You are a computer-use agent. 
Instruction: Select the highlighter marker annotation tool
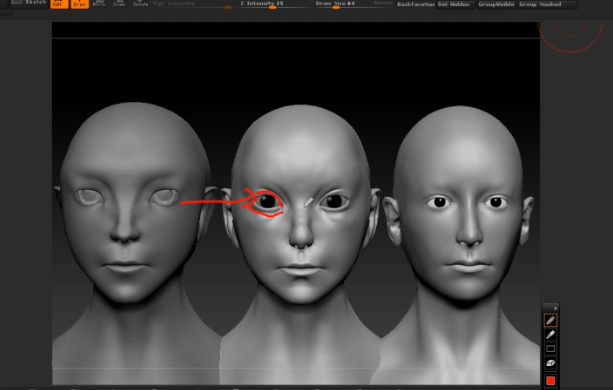coord(550,335)
